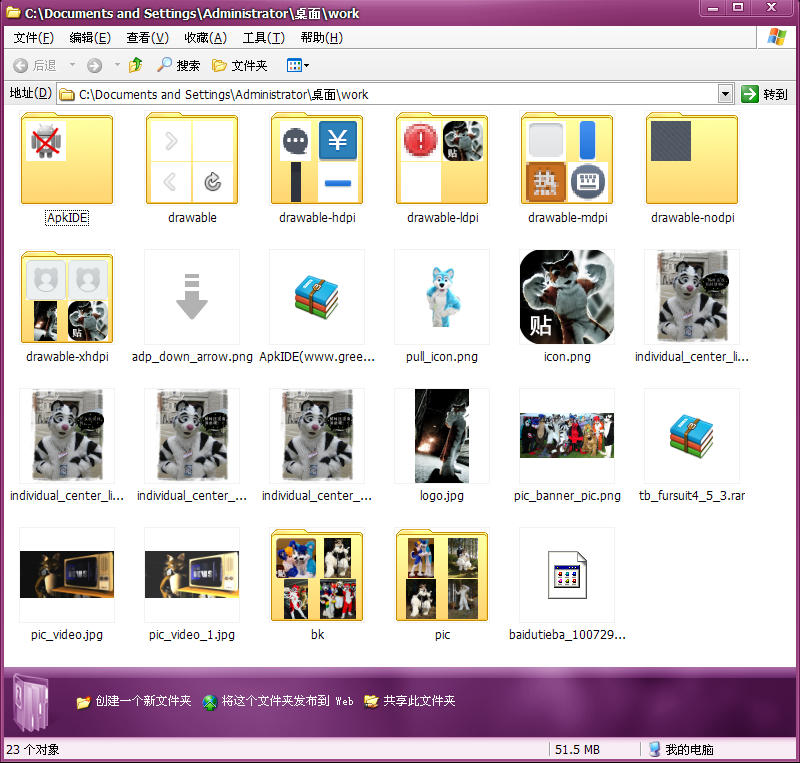
Task: Open the Tools (工具) menu
Action: click(262, 38)
